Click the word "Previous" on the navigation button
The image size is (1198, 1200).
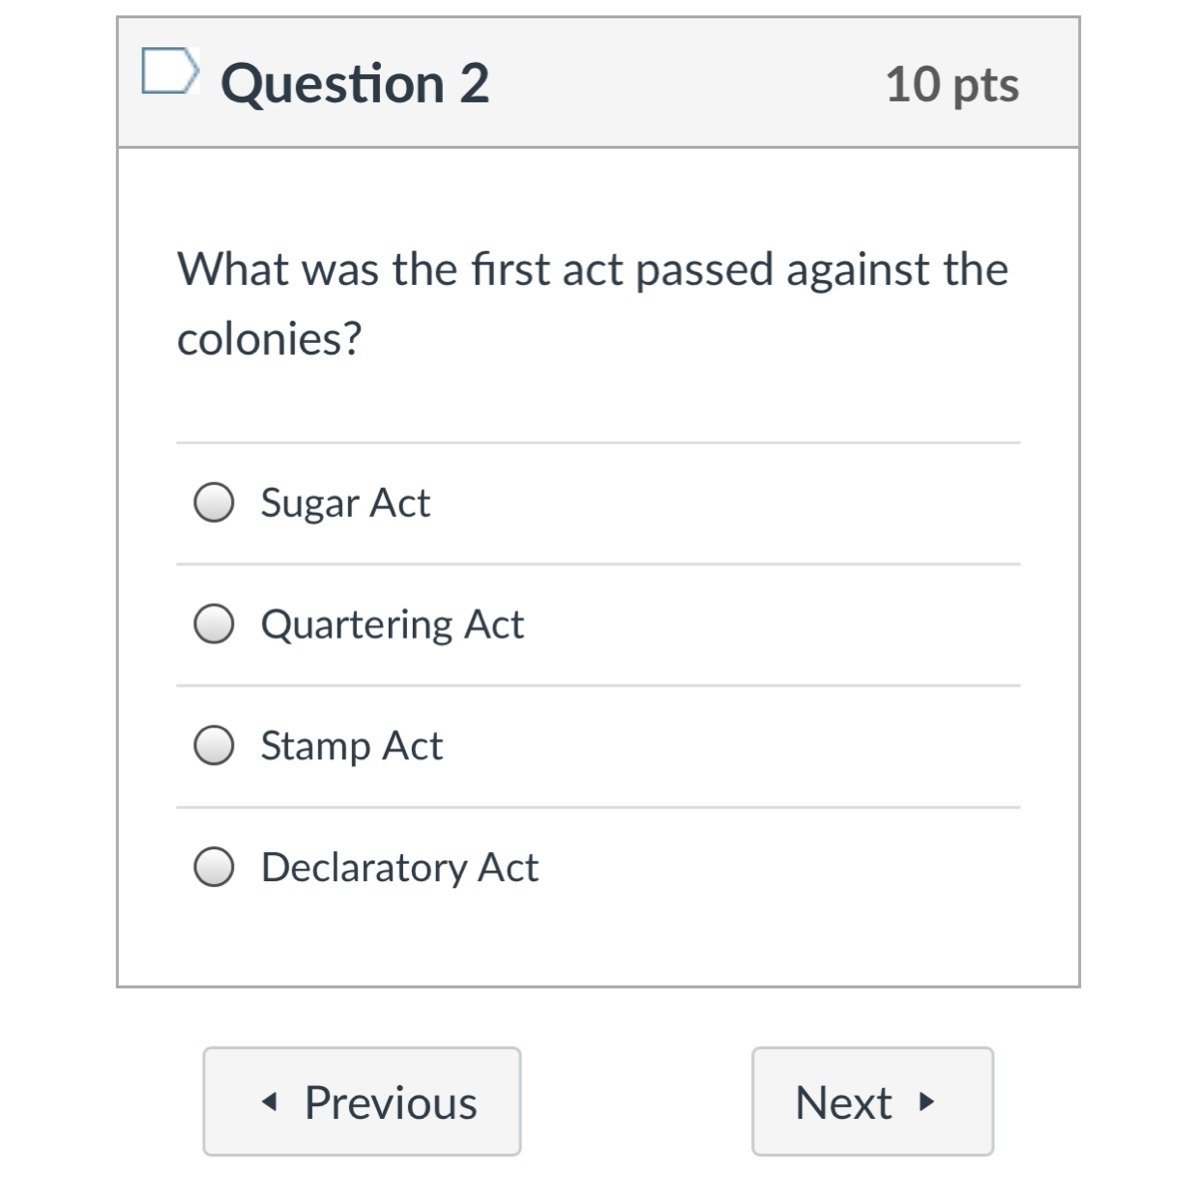point(391,1103)
